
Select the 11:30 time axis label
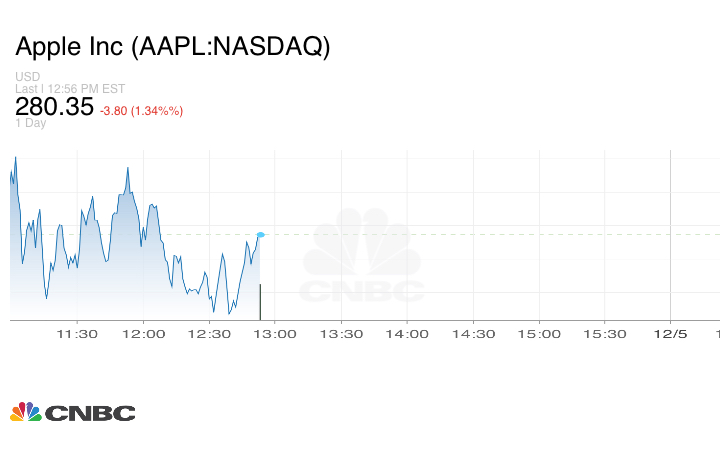pyautogui.click(x=77, y=334)
